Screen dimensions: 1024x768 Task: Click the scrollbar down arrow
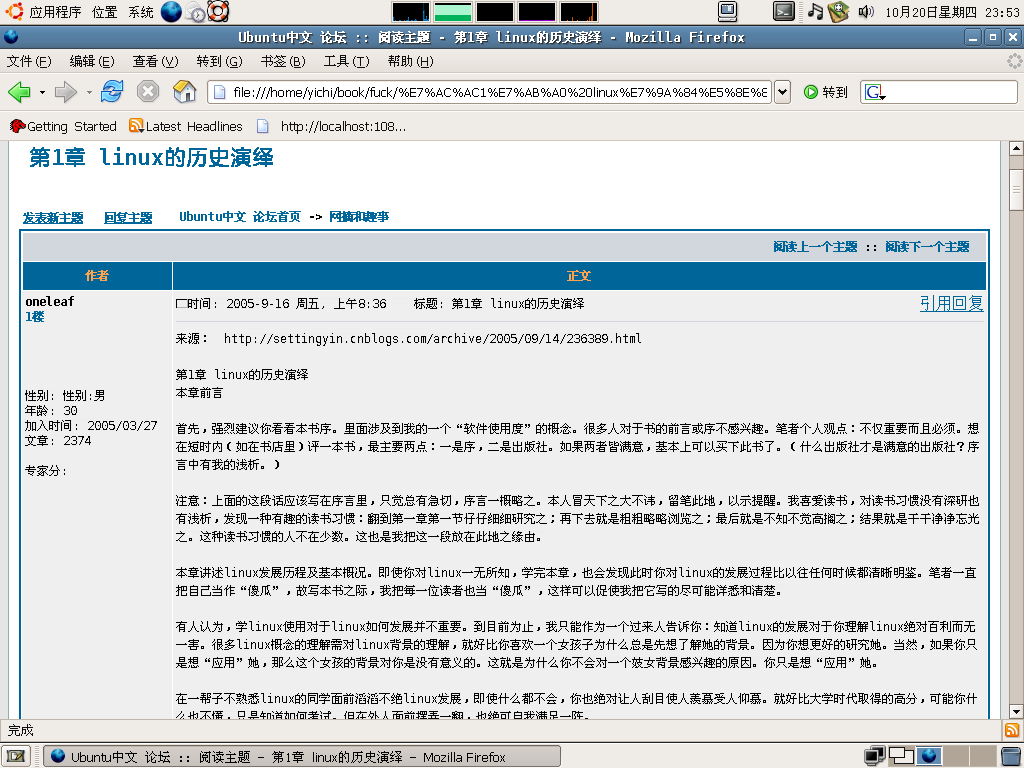(x=1016, y=712)
